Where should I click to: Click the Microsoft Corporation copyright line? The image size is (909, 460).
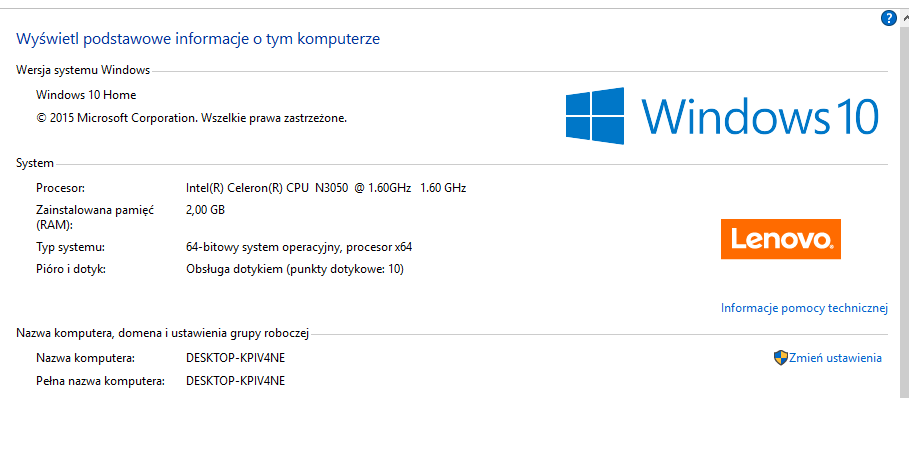click(x=191, y=118)
